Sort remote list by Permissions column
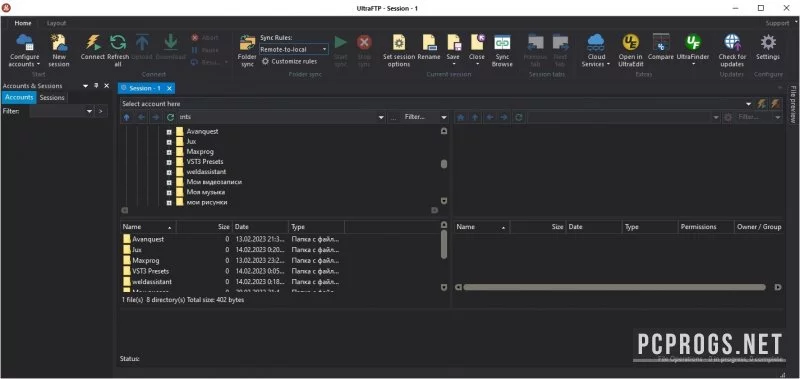800x379 pixels. click(x=706, y=227)
